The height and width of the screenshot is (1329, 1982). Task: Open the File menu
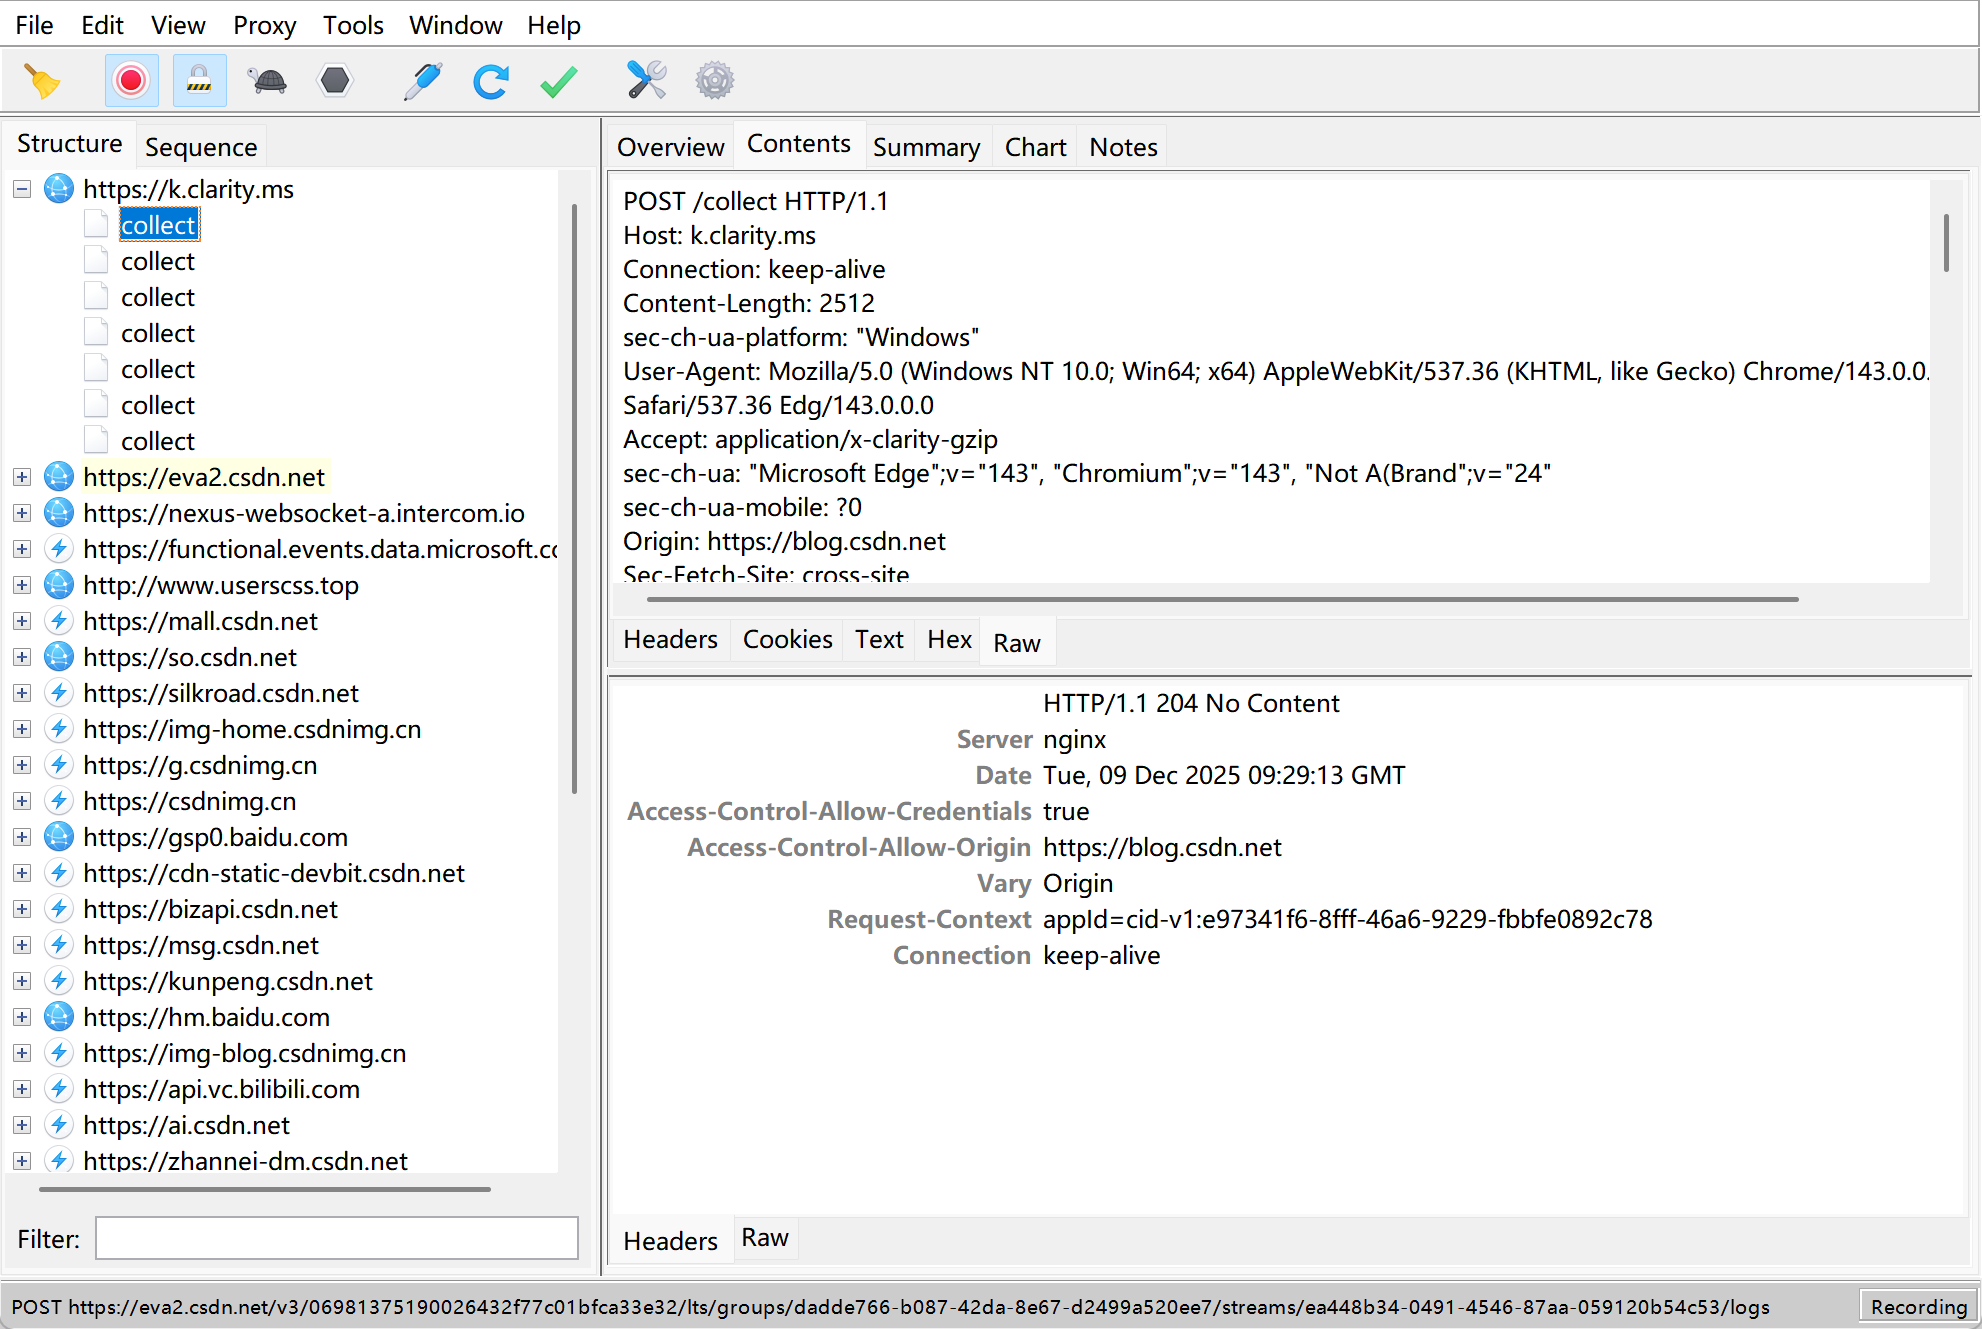pos(34,25)
